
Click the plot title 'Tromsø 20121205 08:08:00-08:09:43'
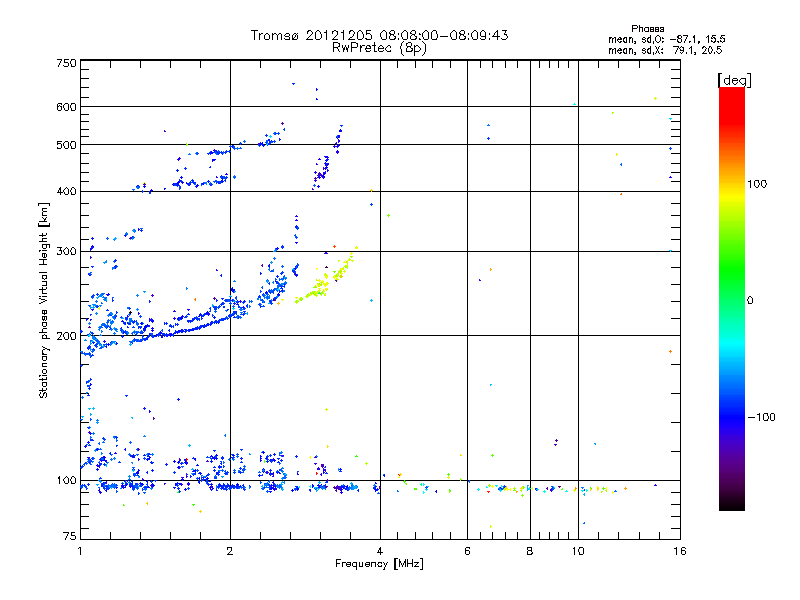pyautogui.click(x=379, y=35)
